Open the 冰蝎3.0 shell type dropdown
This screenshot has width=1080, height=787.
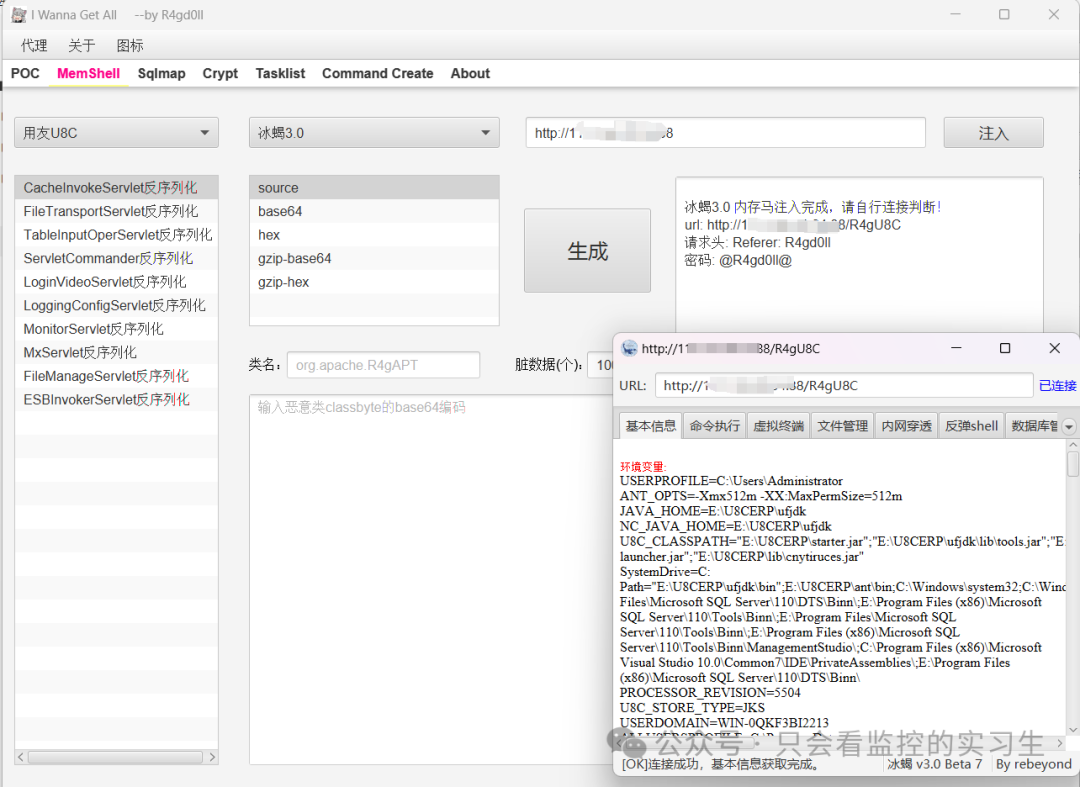point(374,133)
